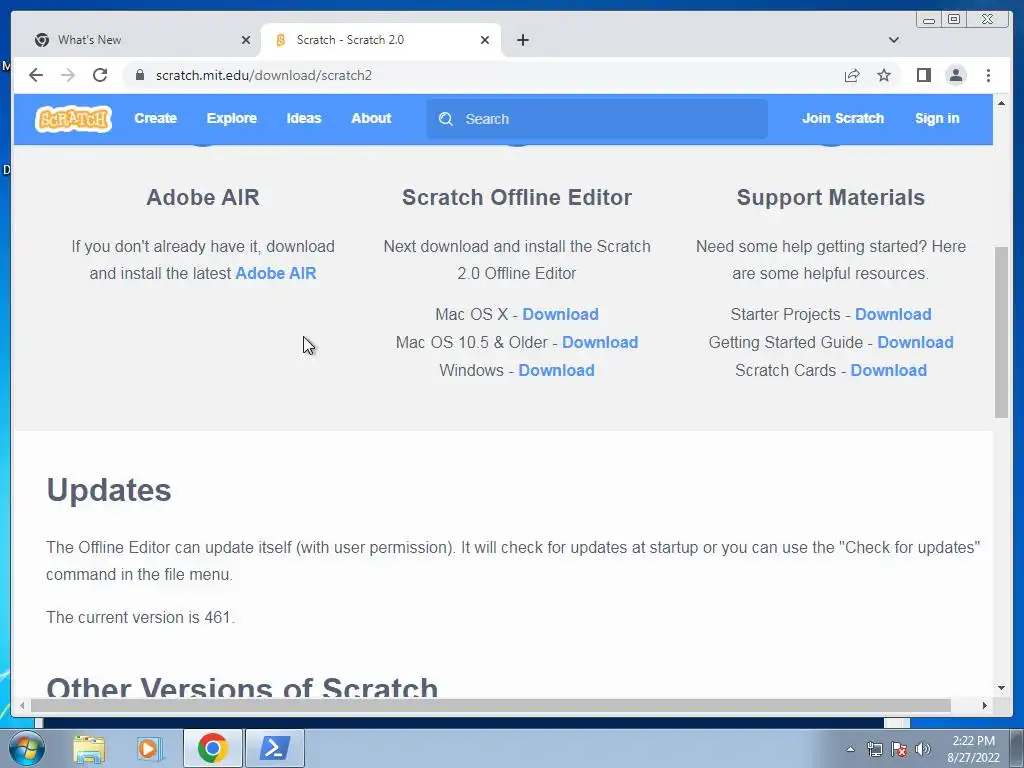This screenshot has width=1024, height=768.
Task: Download the Starter Projects
Action: tap(893, 314)
